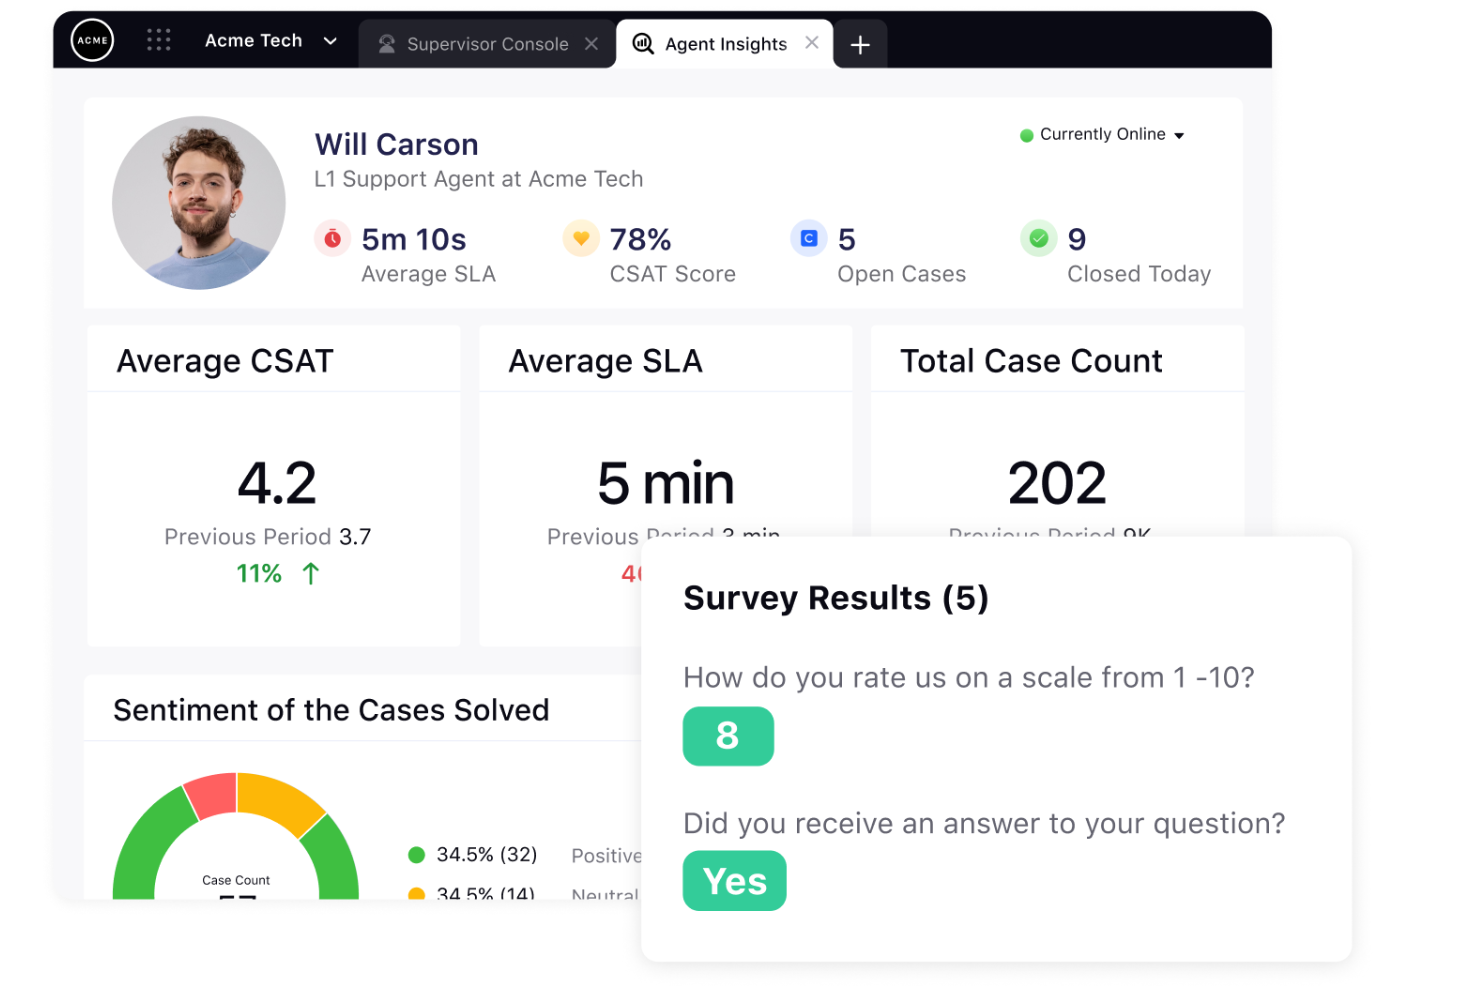Click the green online status dot
This screenshot has height=987, width=1480.
pos(1026,136)
